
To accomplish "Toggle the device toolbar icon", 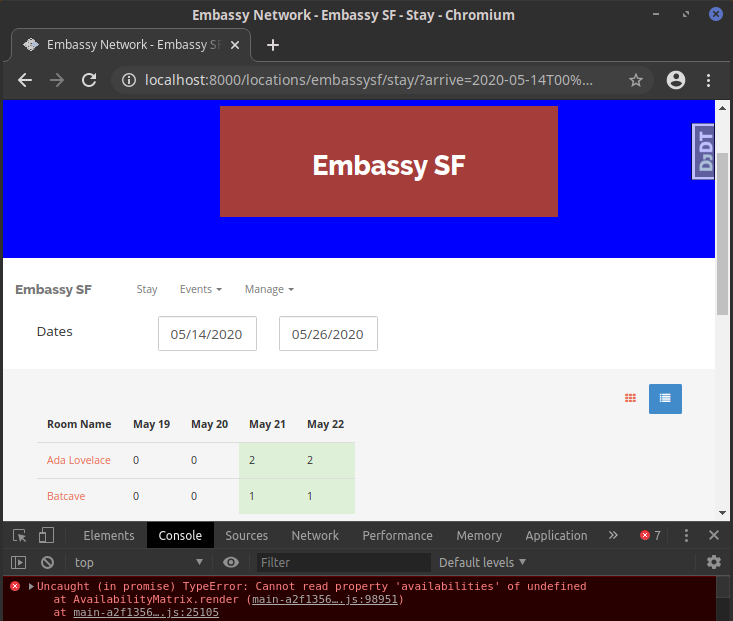I will tap(47, 536).
